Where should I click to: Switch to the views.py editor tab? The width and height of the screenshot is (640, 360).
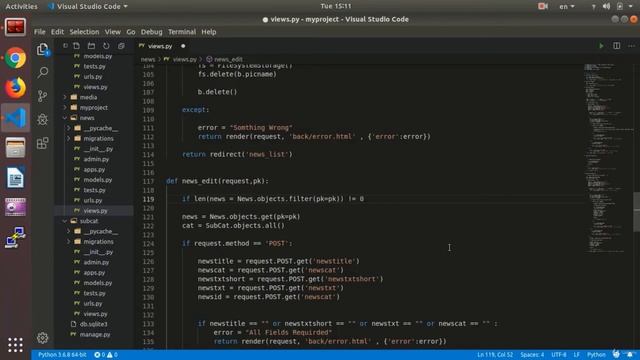tap(162, 46)
